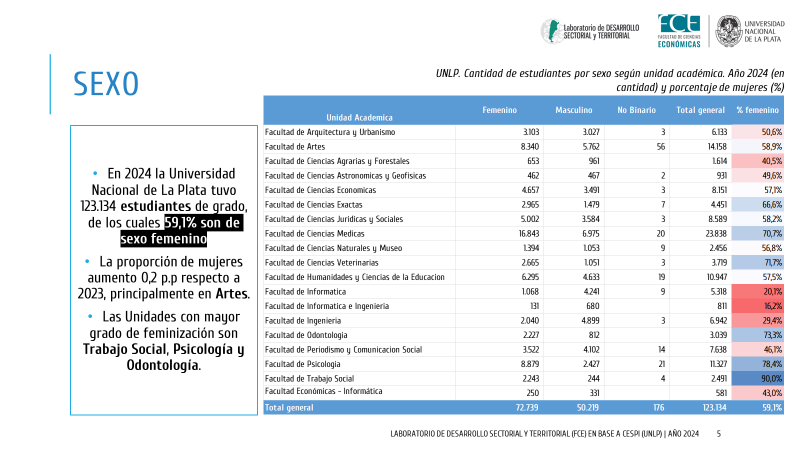Select the 'Facultad de Ciencias Medicas' row label

click(x=314, y=234)
